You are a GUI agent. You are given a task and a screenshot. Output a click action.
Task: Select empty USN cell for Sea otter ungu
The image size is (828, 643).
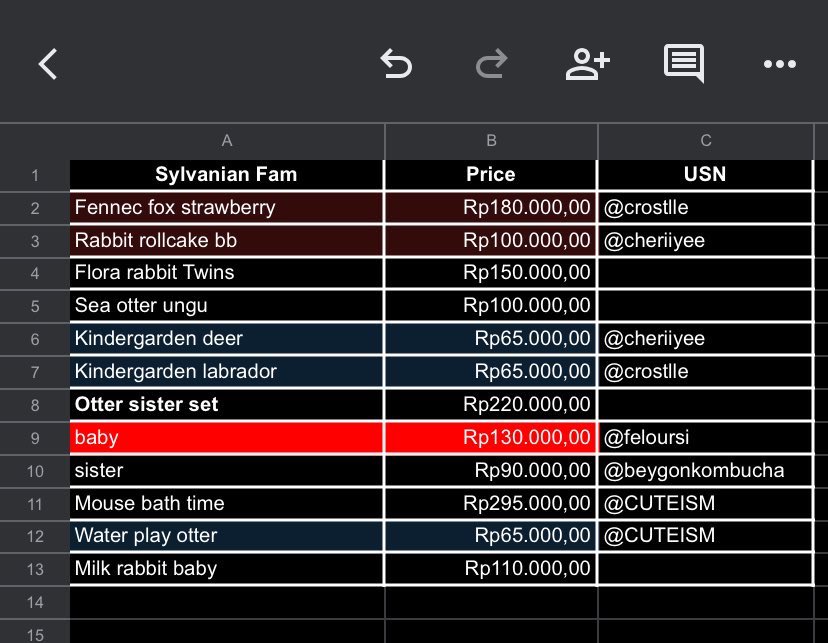pyautogui.click(x=705, y=306)
